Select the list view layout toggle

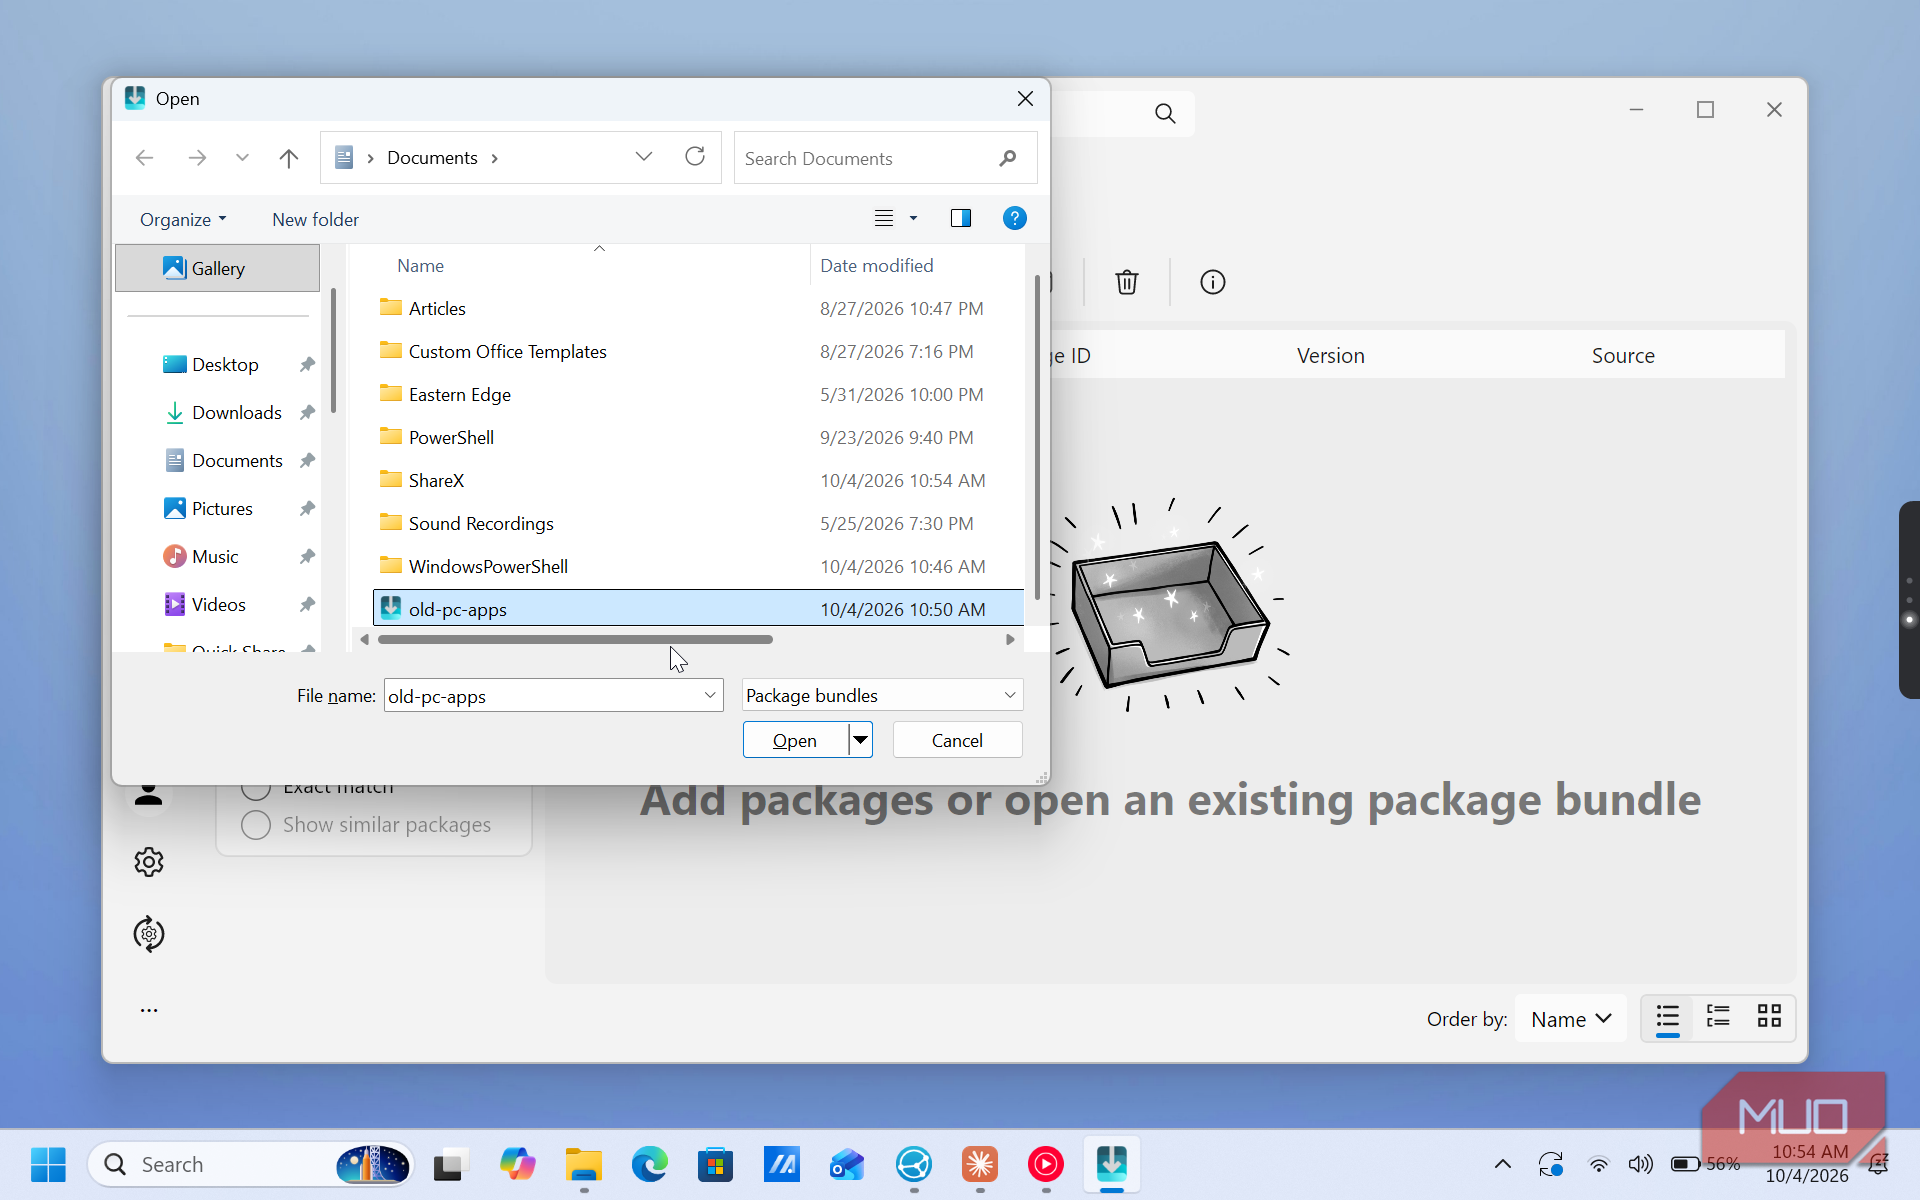coord(1667,1017)
